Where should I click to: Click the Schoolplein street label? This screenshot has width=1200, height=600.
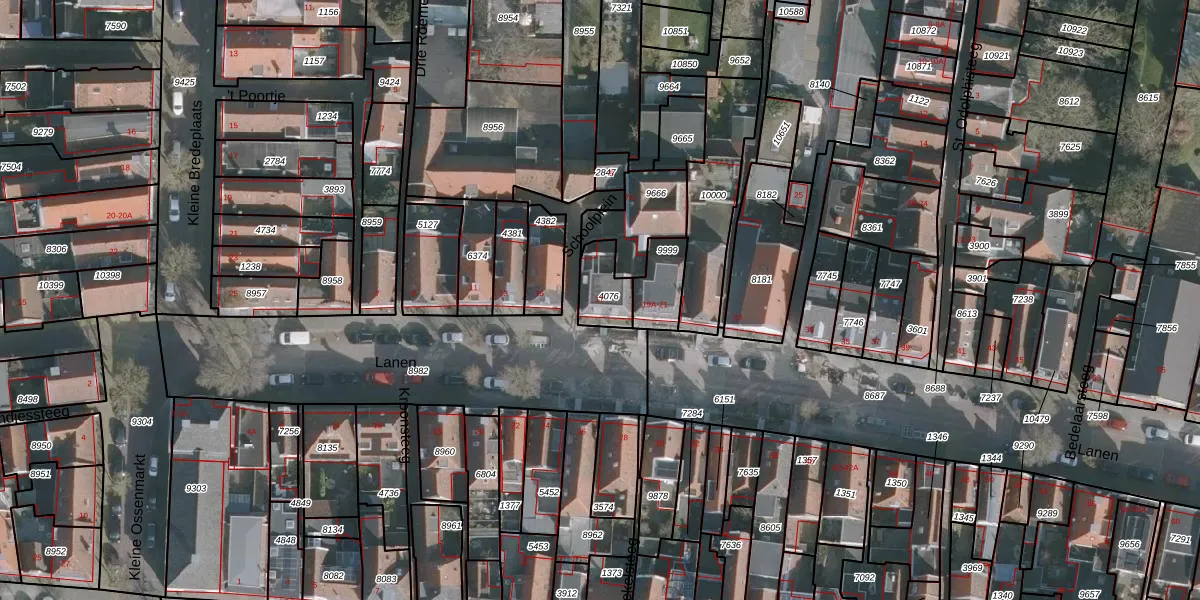(577, 226)
